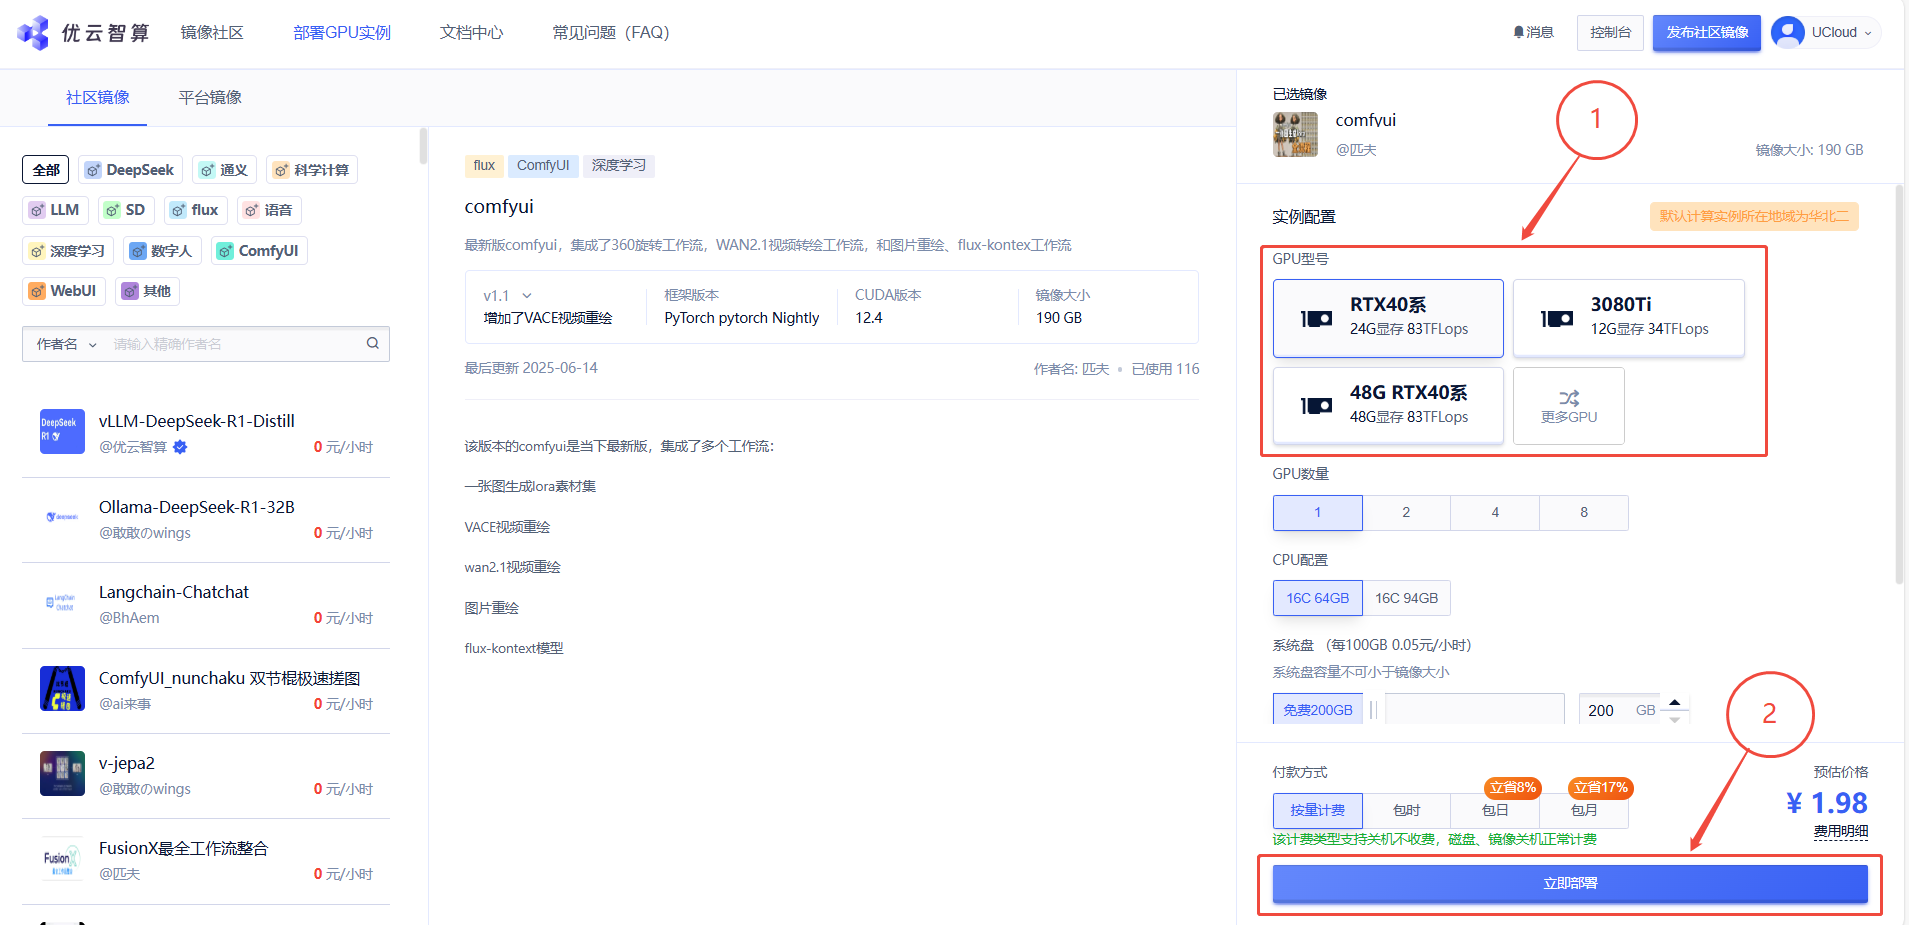Choose 16C 94GB CPU configuration
Viewport: 1909px width, 925px height.
(1406, 598)
